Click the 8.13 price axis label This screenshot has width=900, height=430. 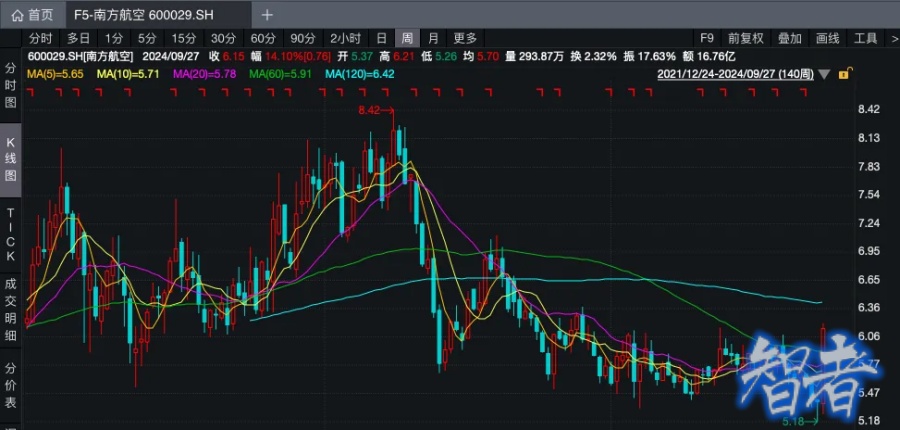(x=868, y=138)
